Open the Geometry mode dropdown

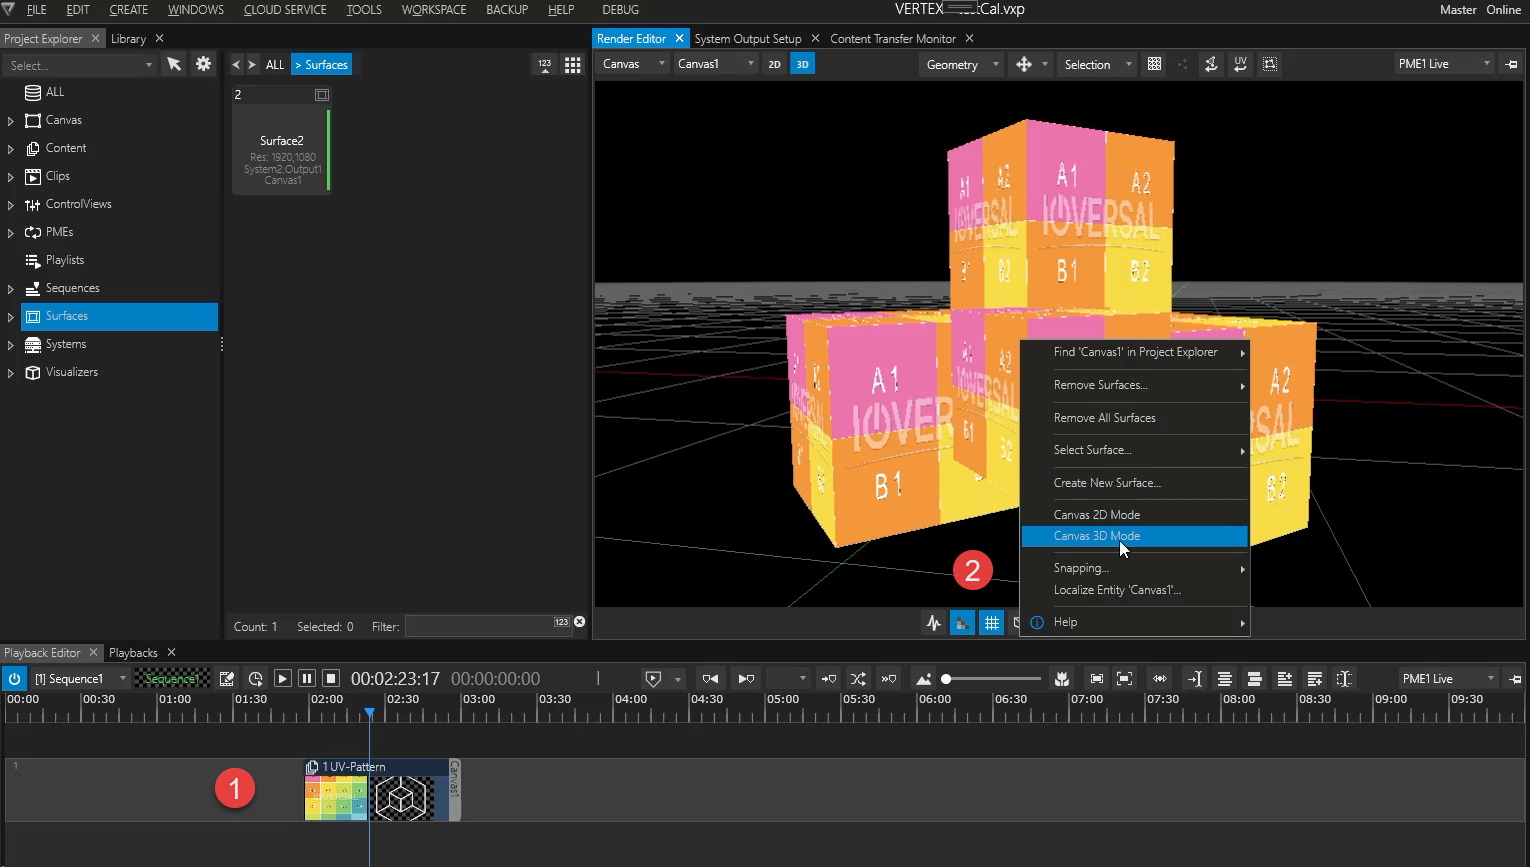[959, 64]
